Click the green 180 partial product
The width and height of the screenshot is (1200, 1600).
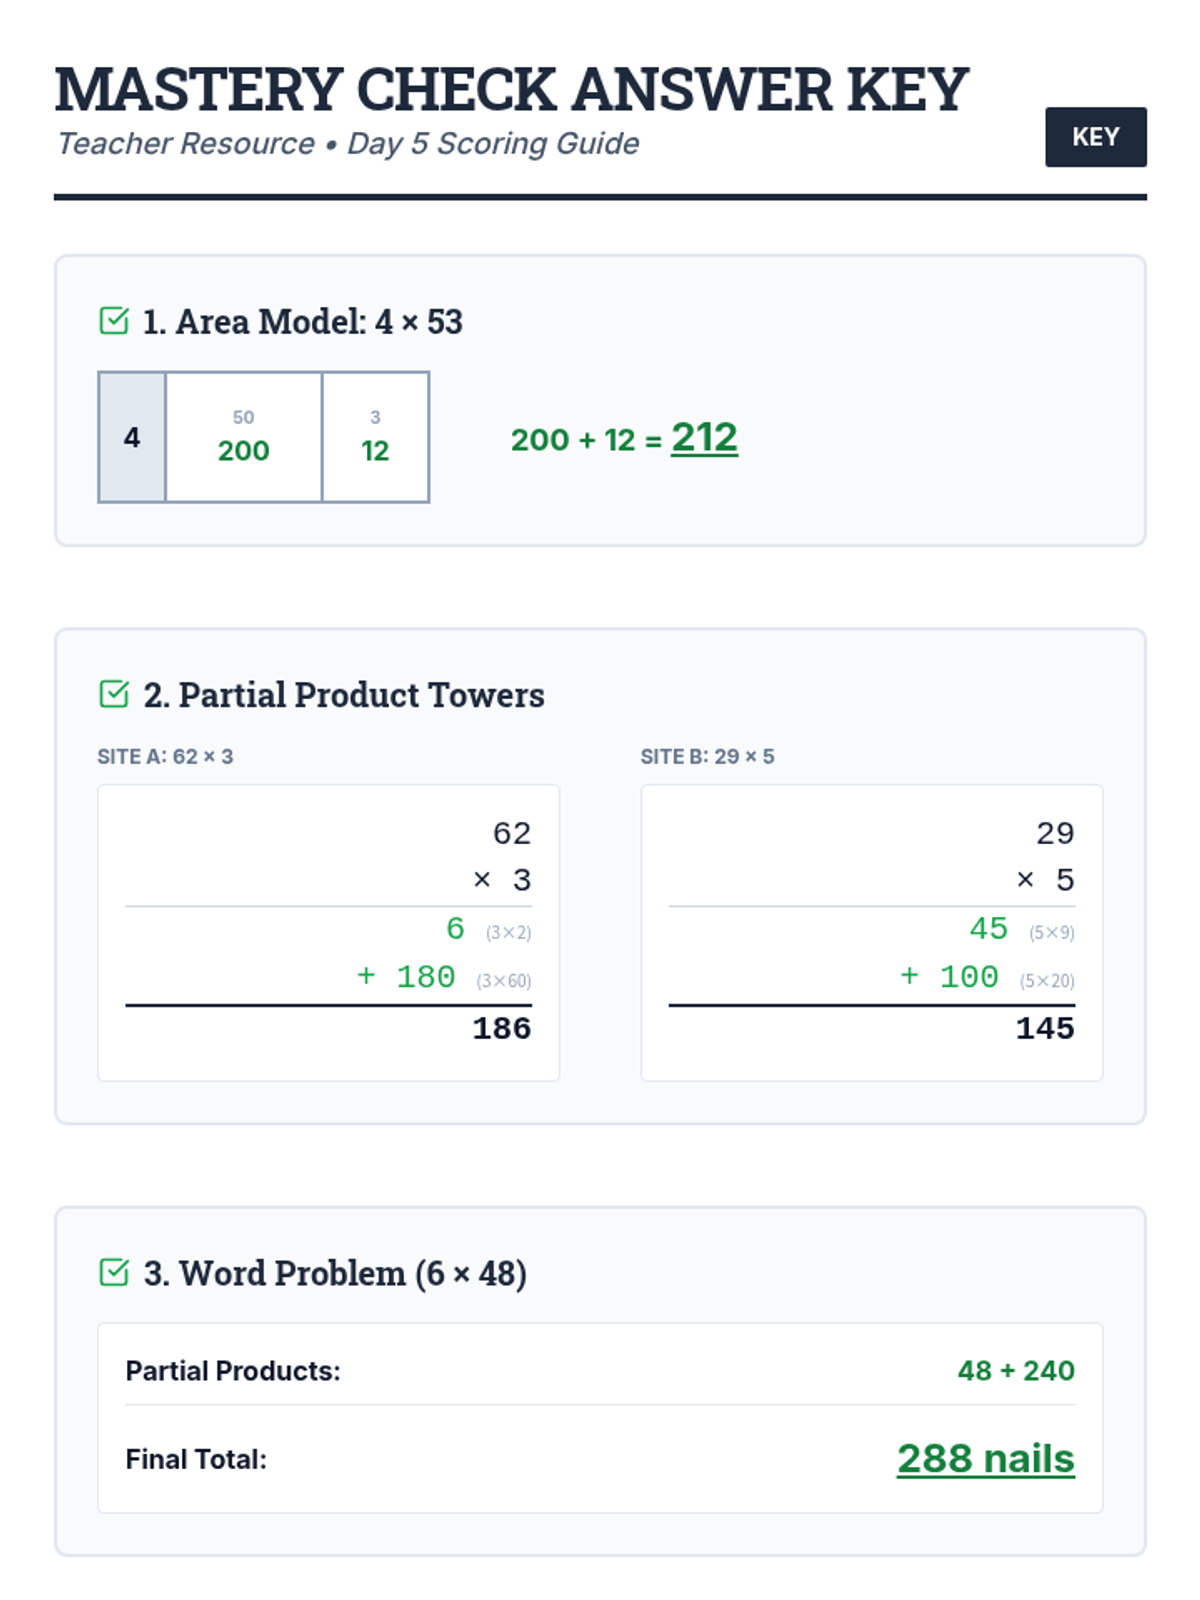click(425, 977)
